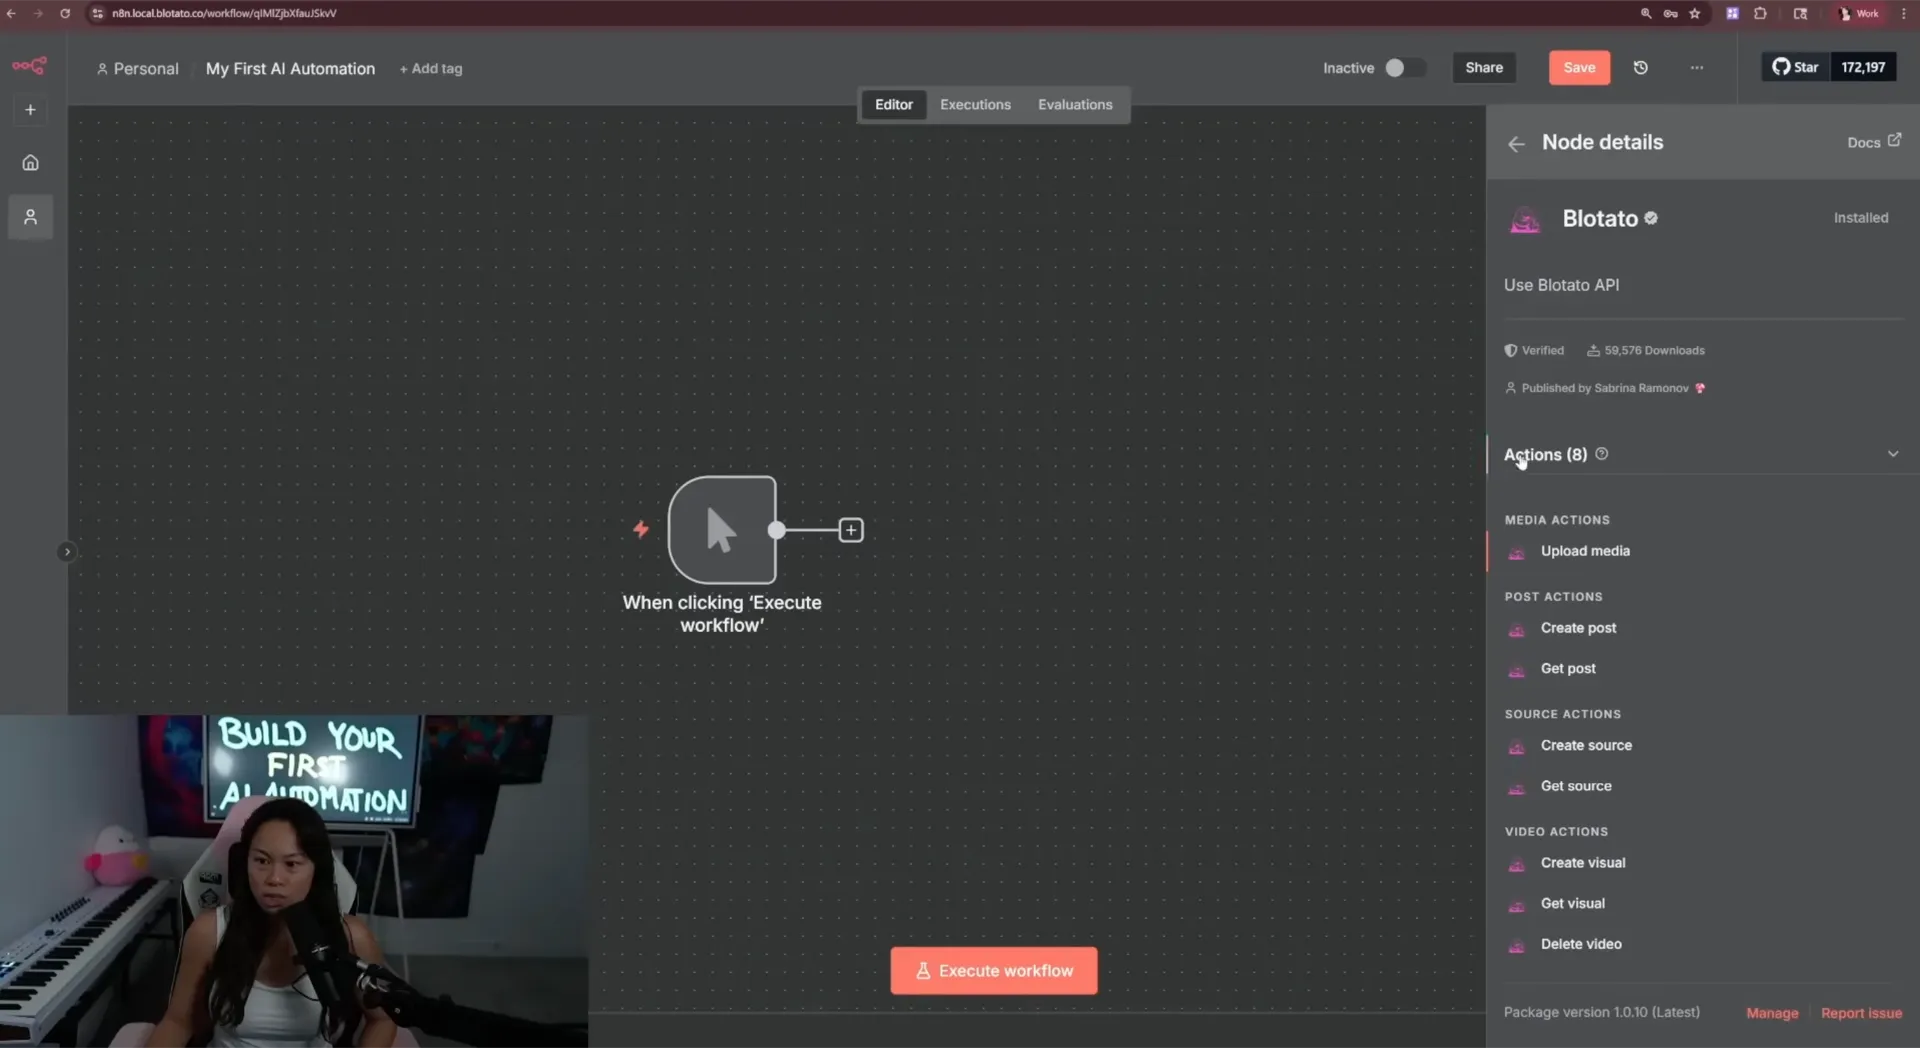Click the Installed status label
1920x1048 pixels.
click(1860, 217)
